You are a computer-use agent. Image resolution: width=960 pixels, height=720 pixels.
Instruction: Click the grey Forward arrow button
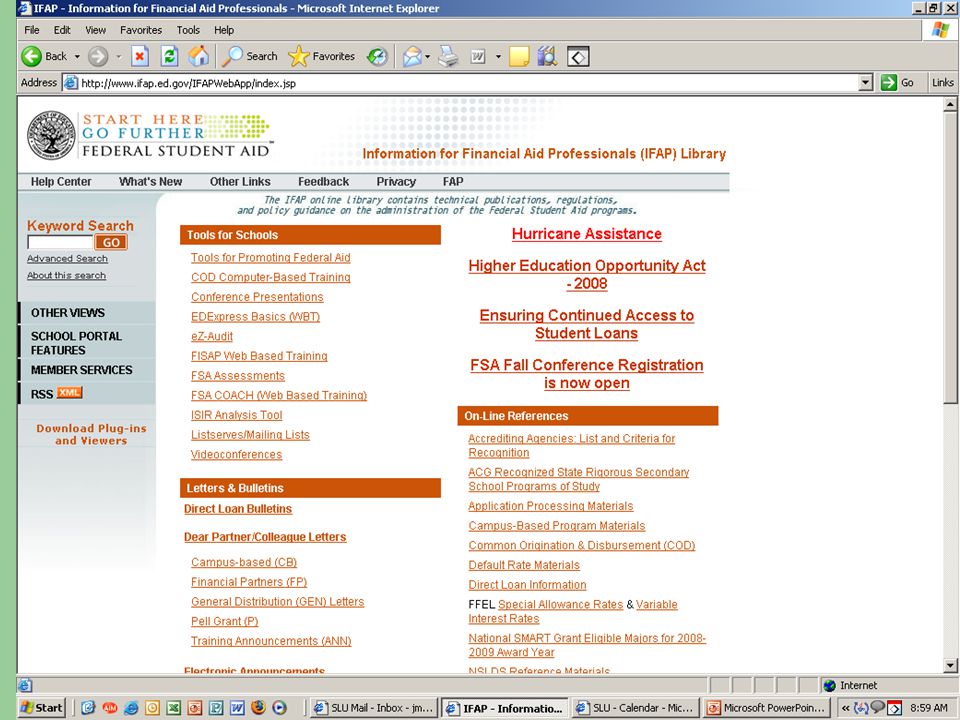point(98,56)
